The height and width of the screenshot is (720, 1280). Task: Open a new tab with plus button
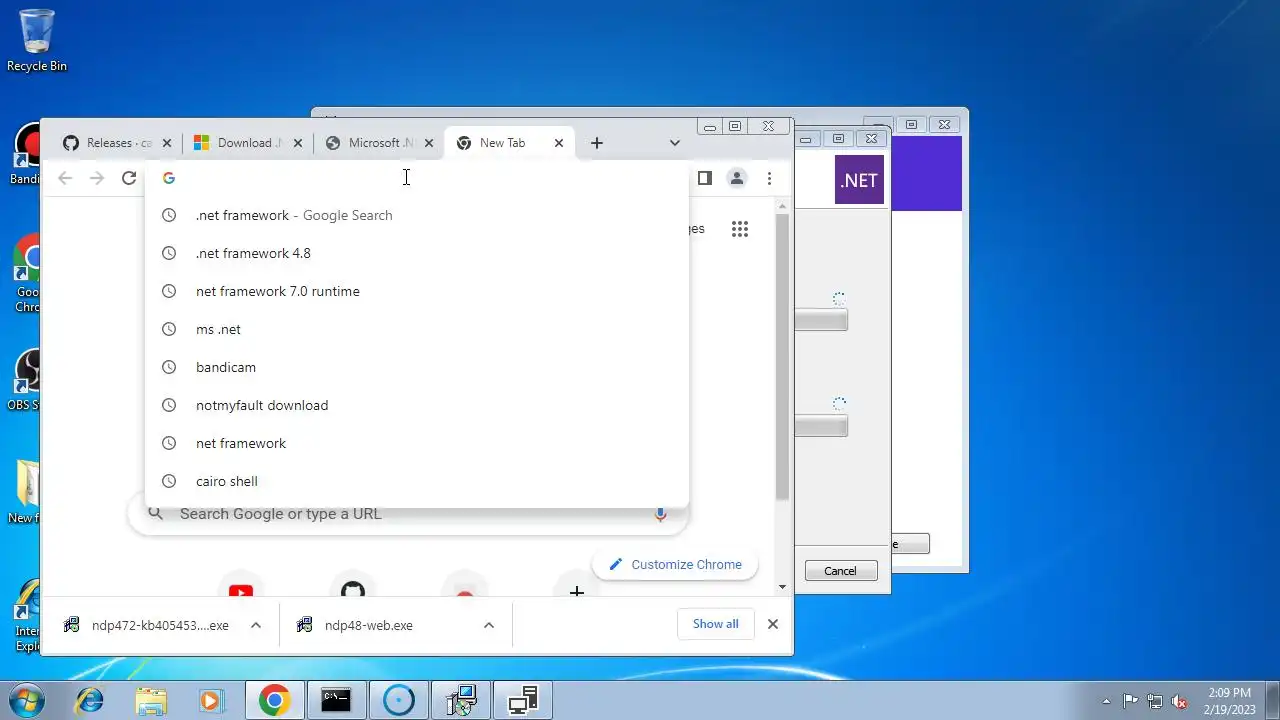click(x=597, y=143)
